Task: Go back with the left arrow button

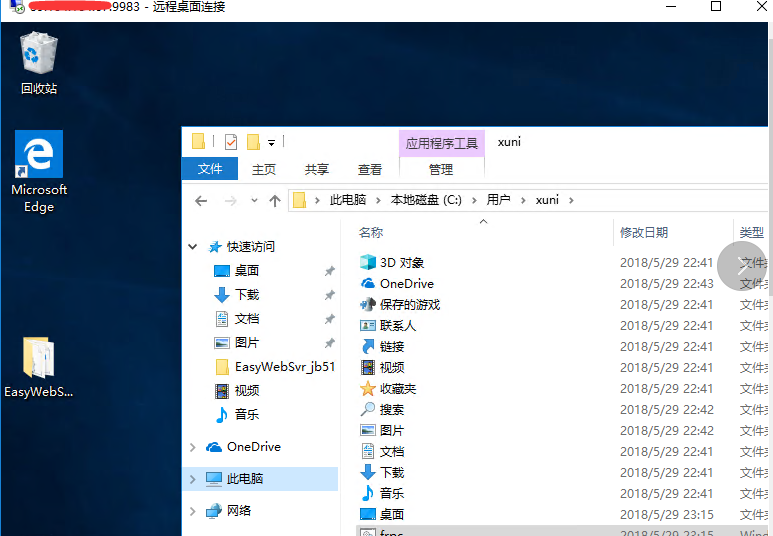Action: [x=201, y=200]
